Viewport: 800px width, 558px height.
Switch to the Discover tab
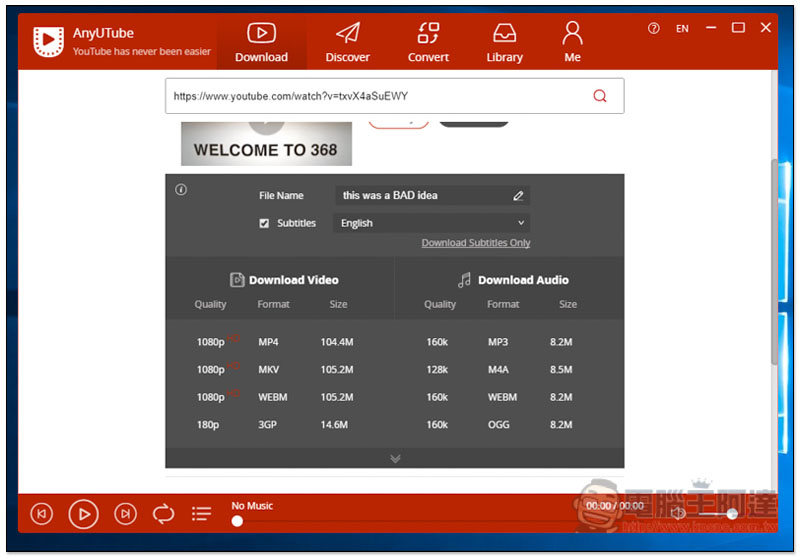tap(347, 43)
